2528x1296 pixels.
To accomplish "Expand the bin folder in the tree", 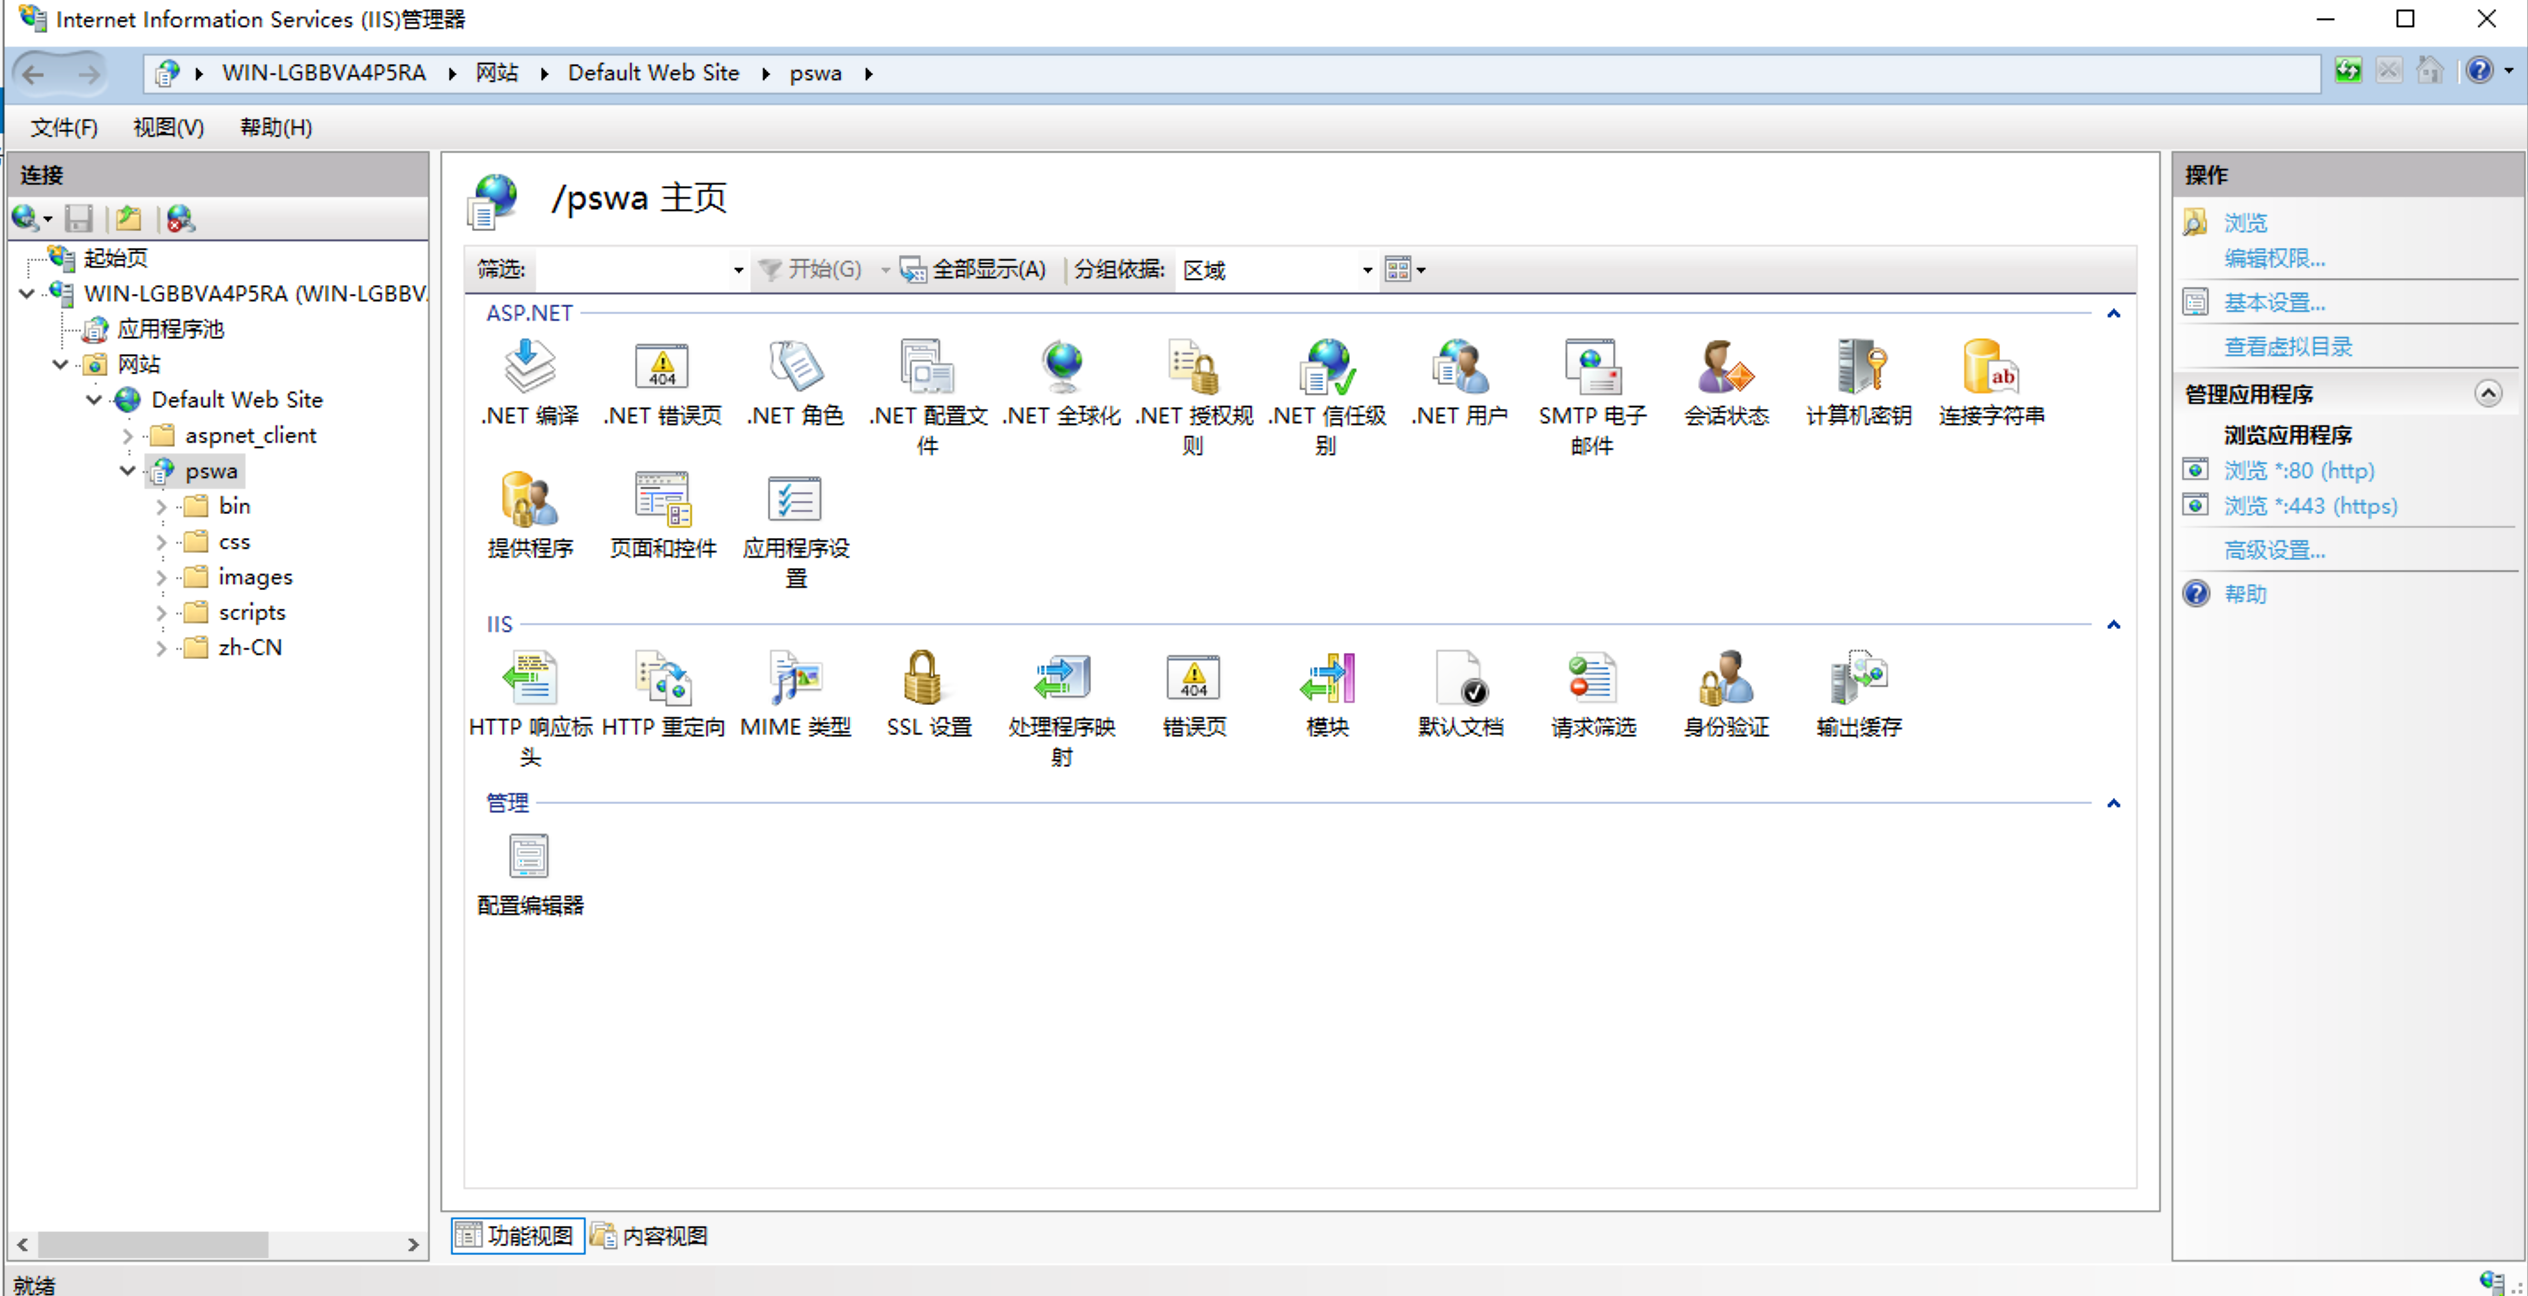I will [161, 506].
